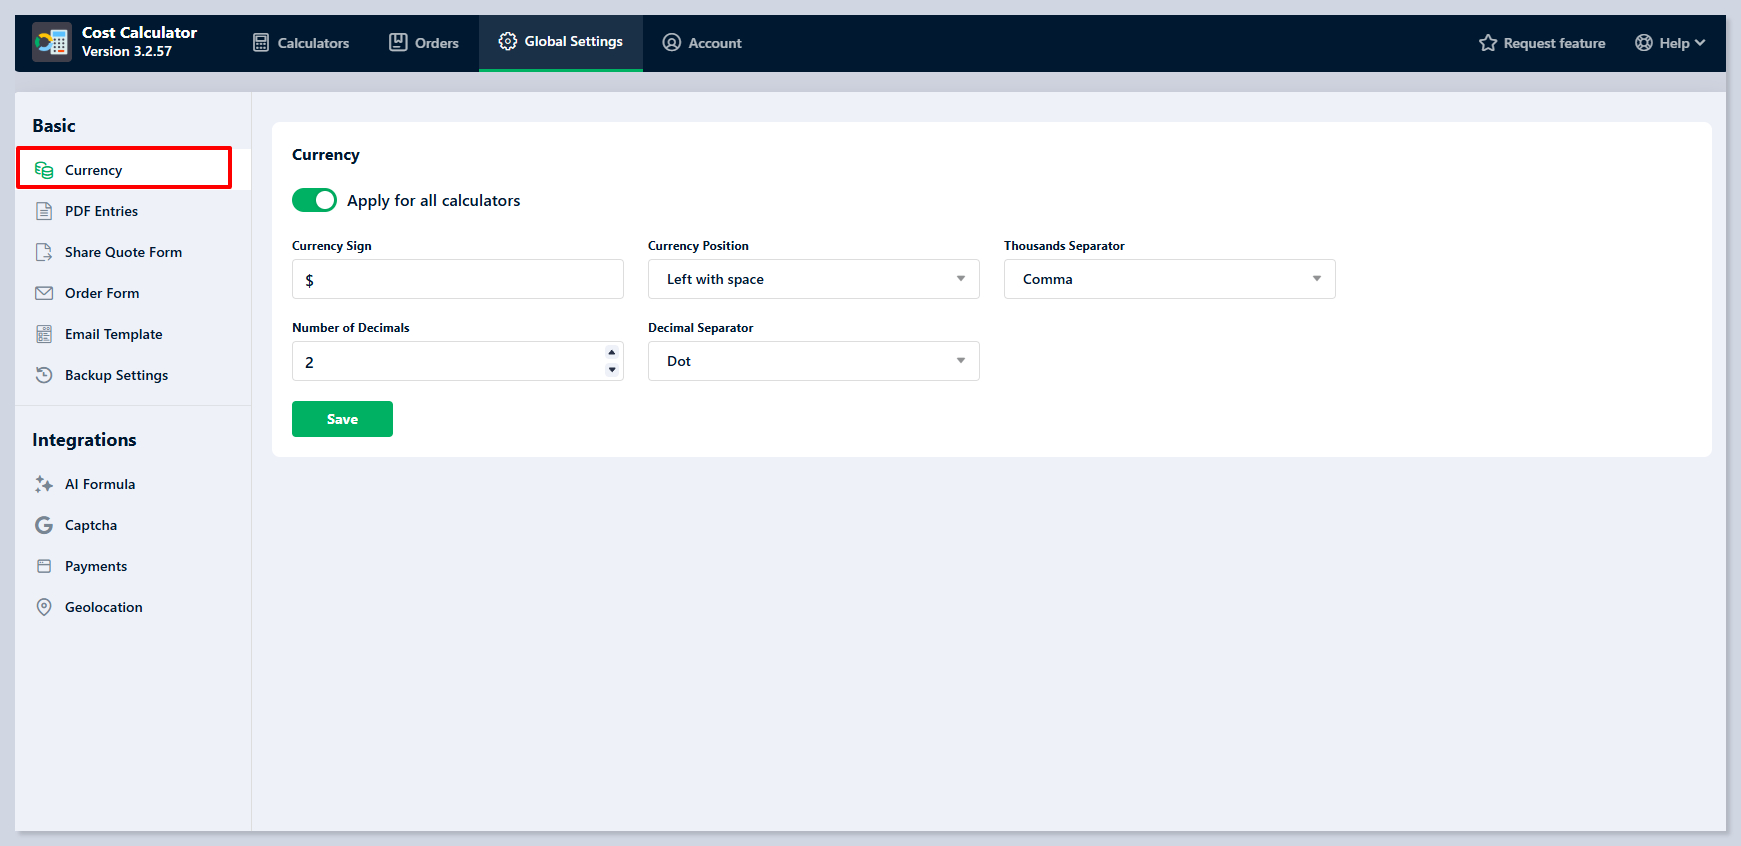Click the Request feature link
The height and width of the screenshot is (846, 1741).
tap(1542, 43)
